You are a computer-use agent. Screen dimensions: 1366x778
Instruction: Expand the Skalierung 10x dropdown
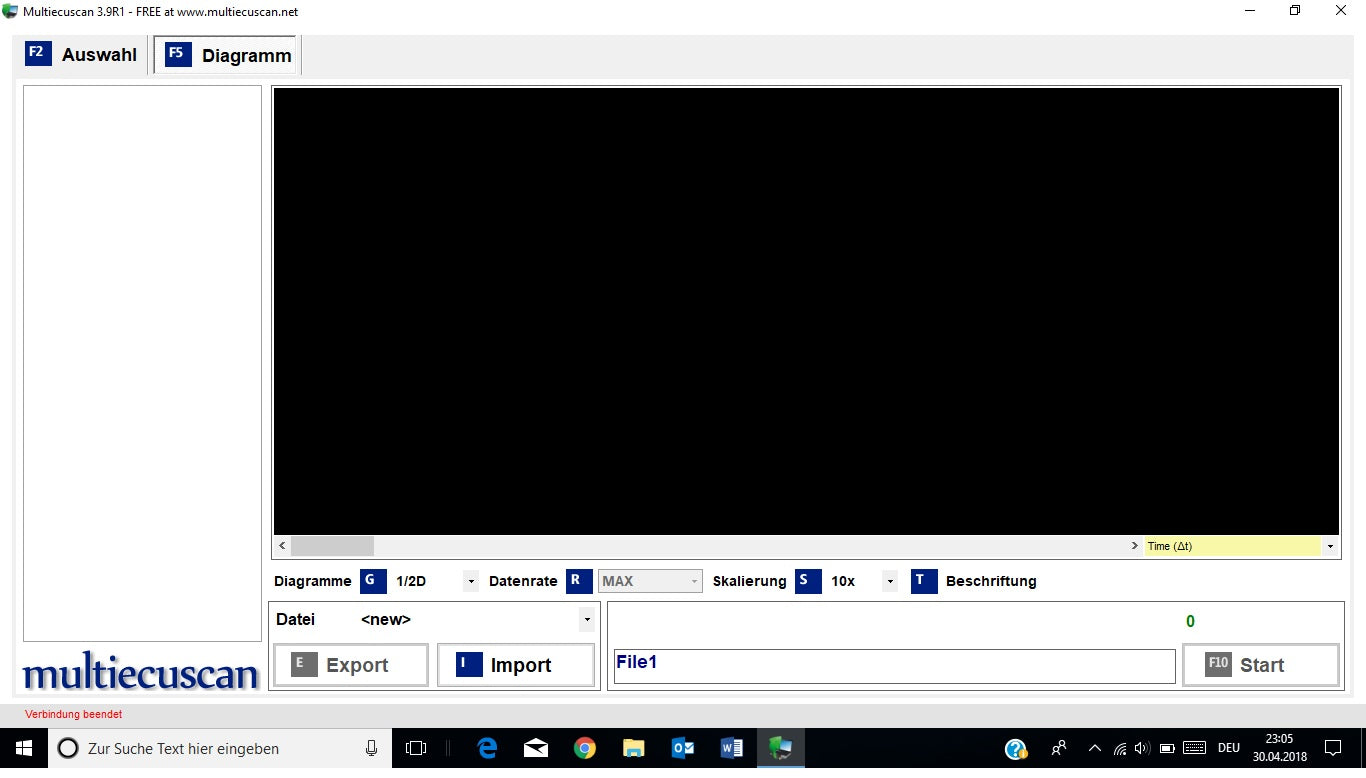coord(890,582)
